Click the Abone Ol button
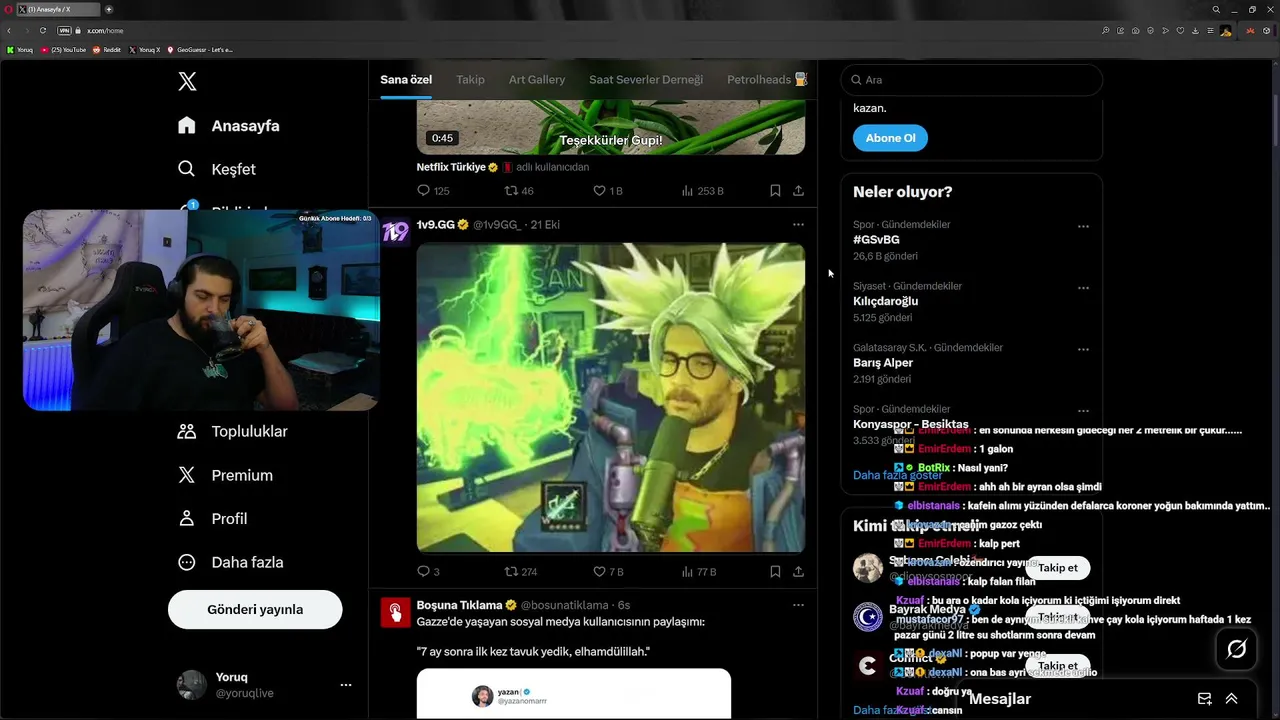 point(890,138)
